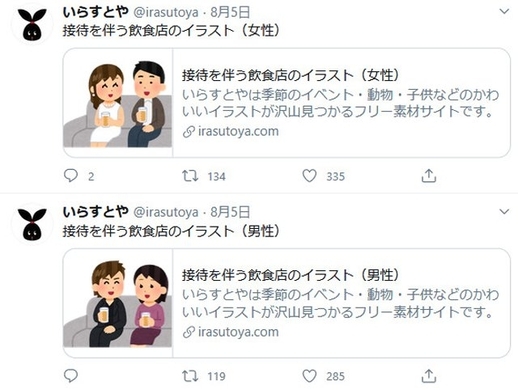Expand the second tweet's options chevron
The image size is (518, 390).
tap(504, 212)
